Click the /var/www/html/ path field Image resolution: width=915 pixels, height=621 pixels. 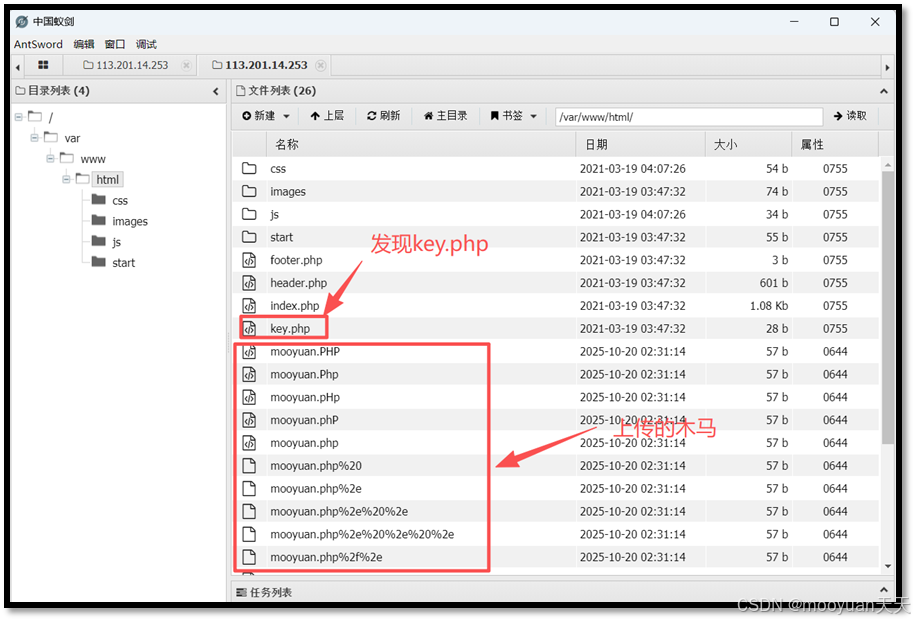689,117
